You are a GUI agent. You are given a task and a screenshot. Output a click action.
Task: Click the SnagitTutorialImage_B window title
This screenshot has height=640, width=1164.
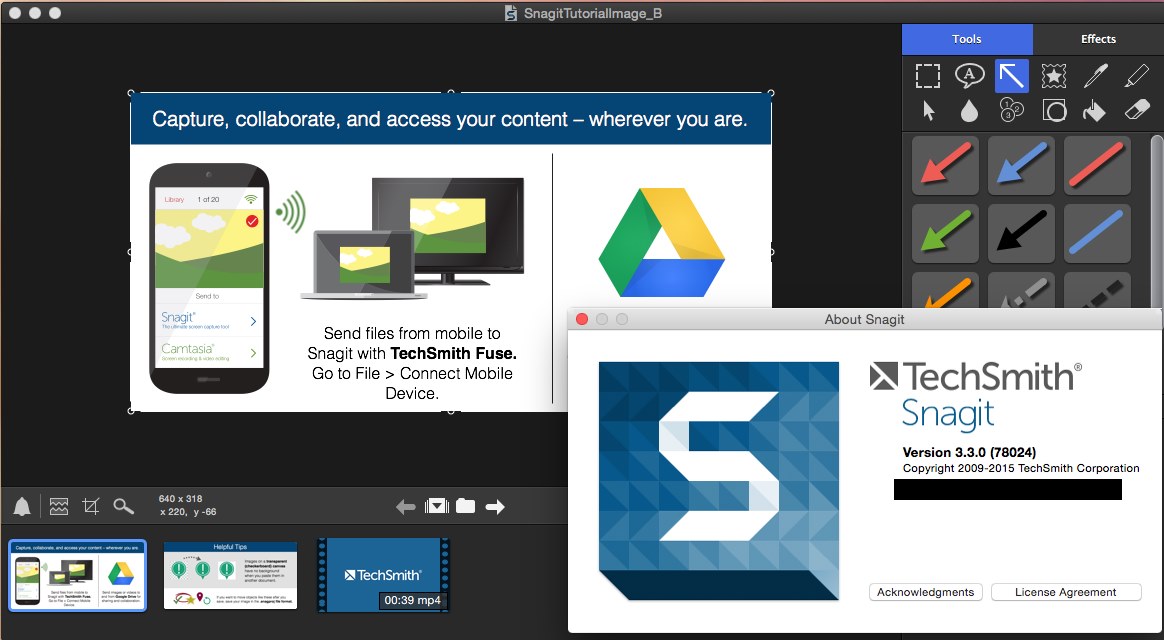pyautogui.click(x=592, y=13)
